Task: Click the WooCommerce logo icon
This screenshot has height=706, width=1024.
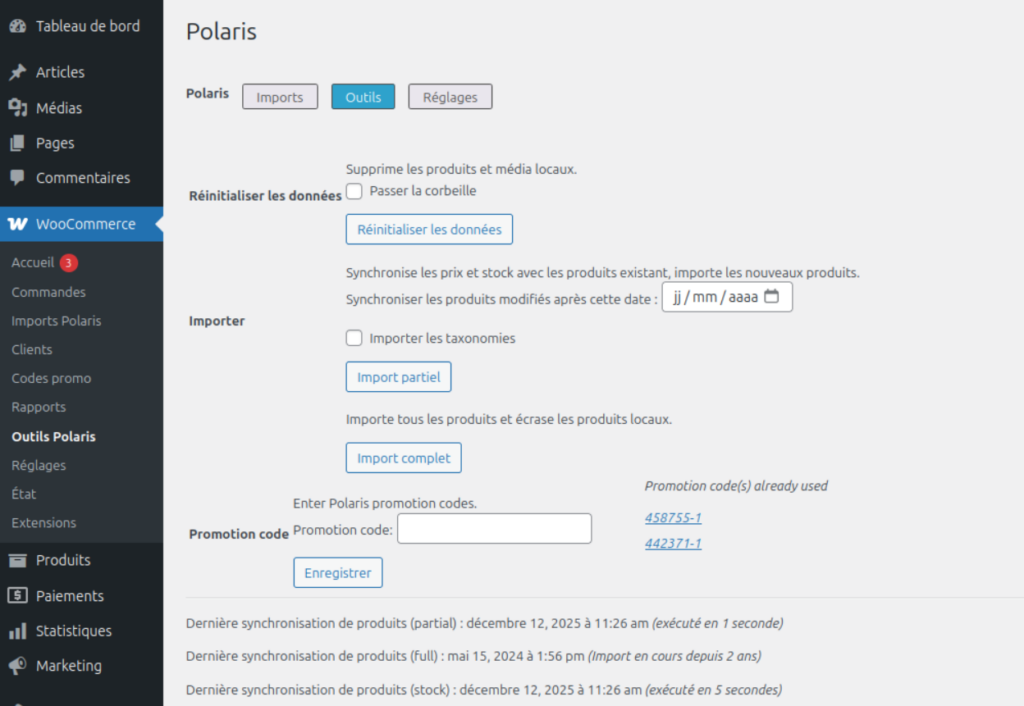Action: [x=17, y=224]
